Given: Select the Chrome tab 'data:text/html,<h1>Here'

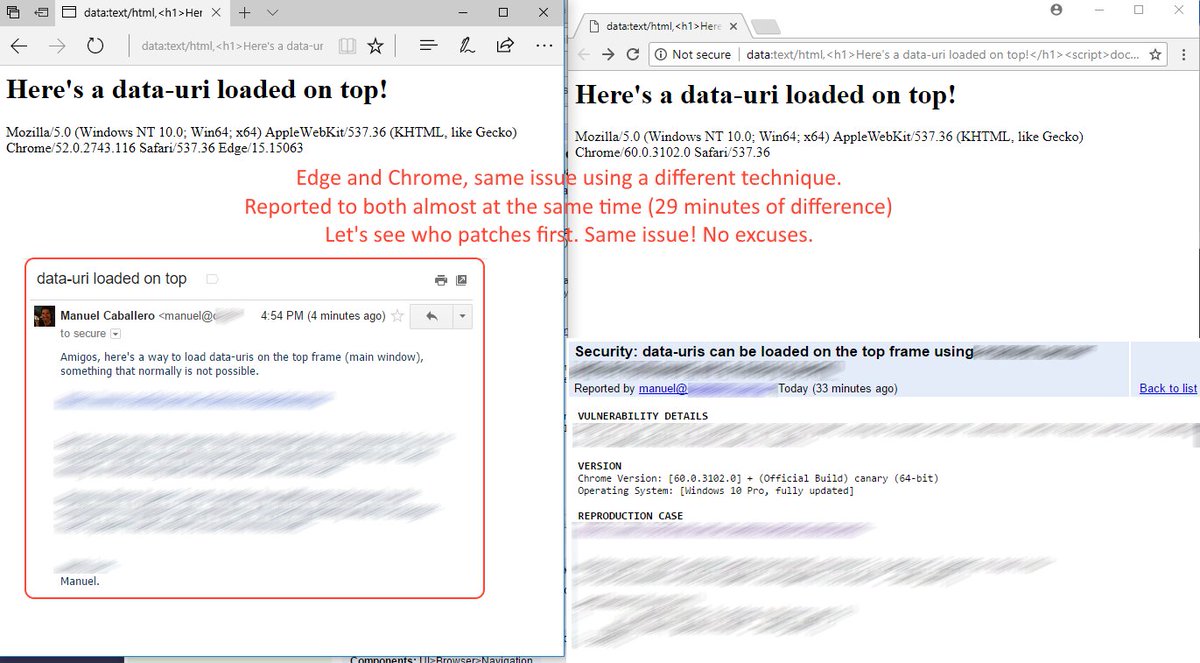Looking at the screenshot, I should coord(660,26).
